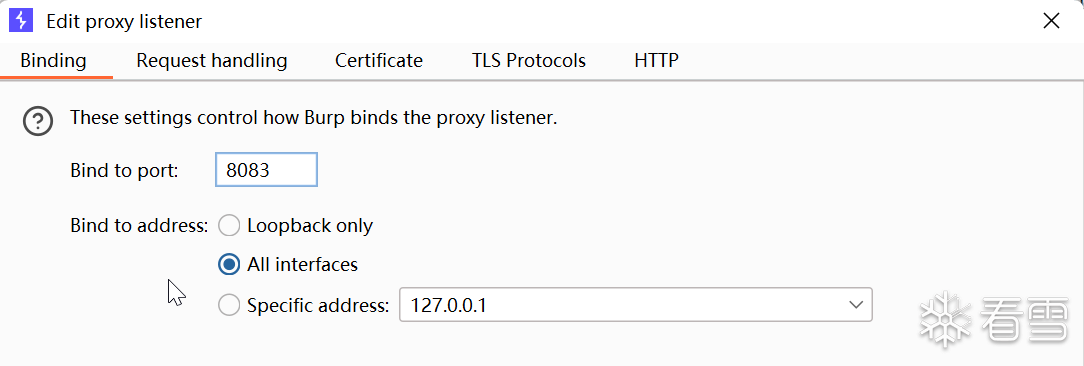The image size is (1084, 366).
Task: Click the 127.0.0.1 address combo box
Action: [635, 305]
